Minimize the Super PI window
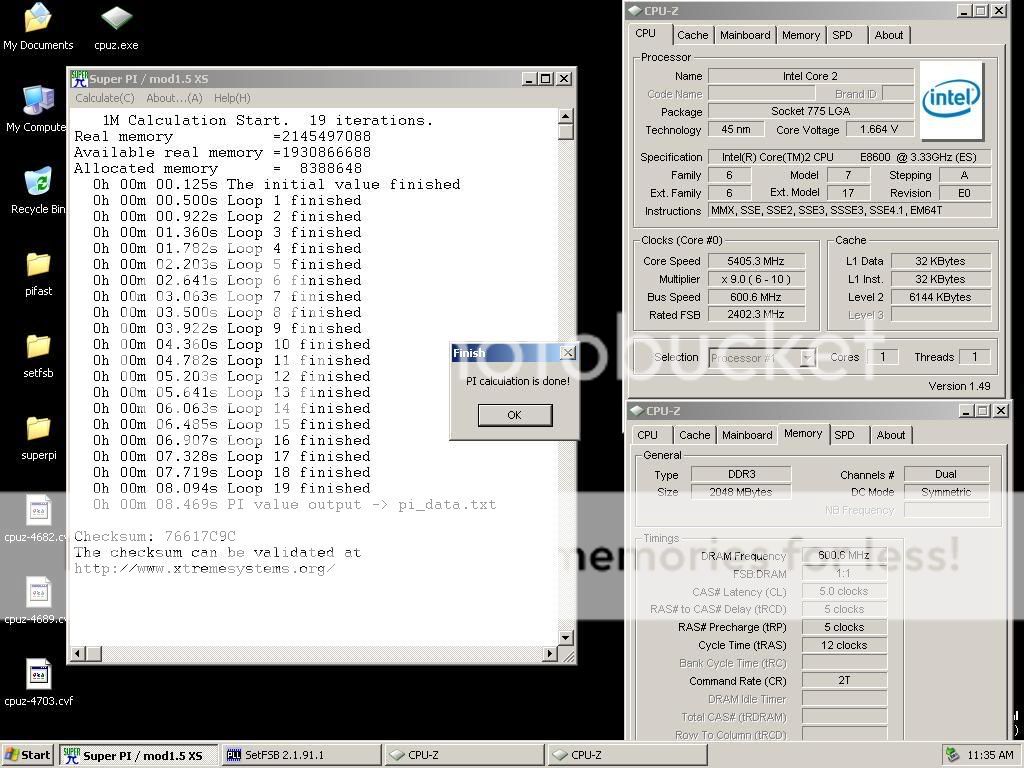Viewport: 1024px width, 768px height. (530, 79)
